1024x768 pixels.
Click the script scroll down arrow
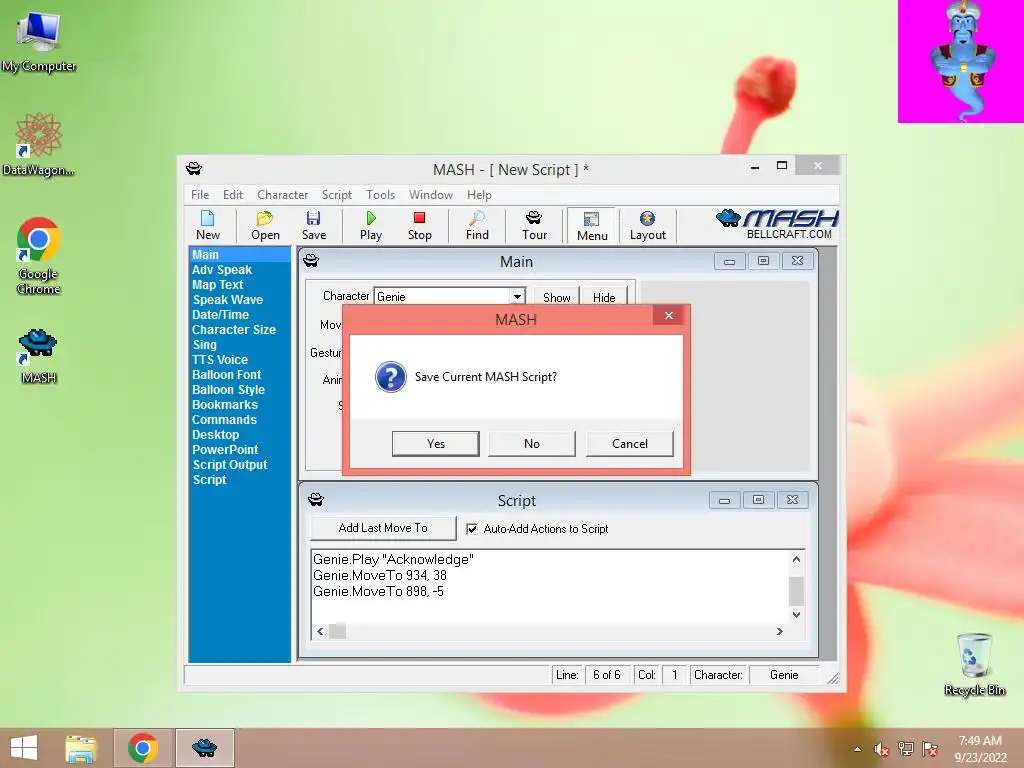796,615
